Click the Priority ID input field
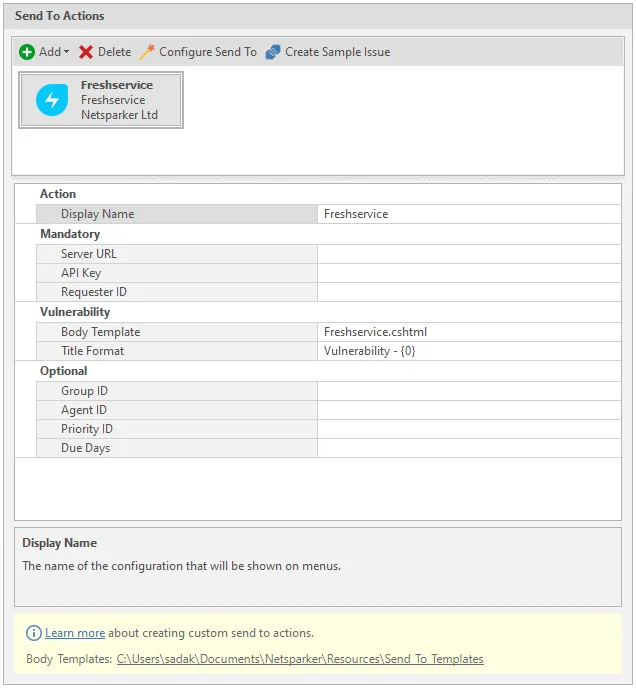The width and height of the screenshot is (636, 688). tap(469, 429)
